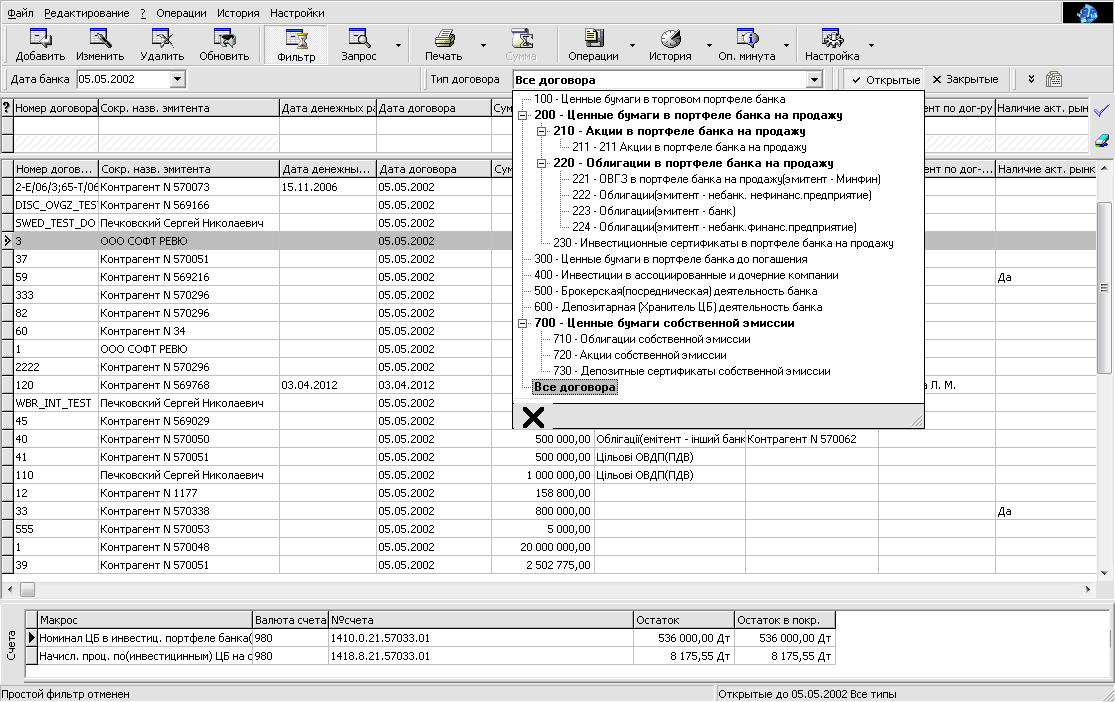Click the Запрос toolbar icon
The image size is (1115, 702).
point(358,45)
